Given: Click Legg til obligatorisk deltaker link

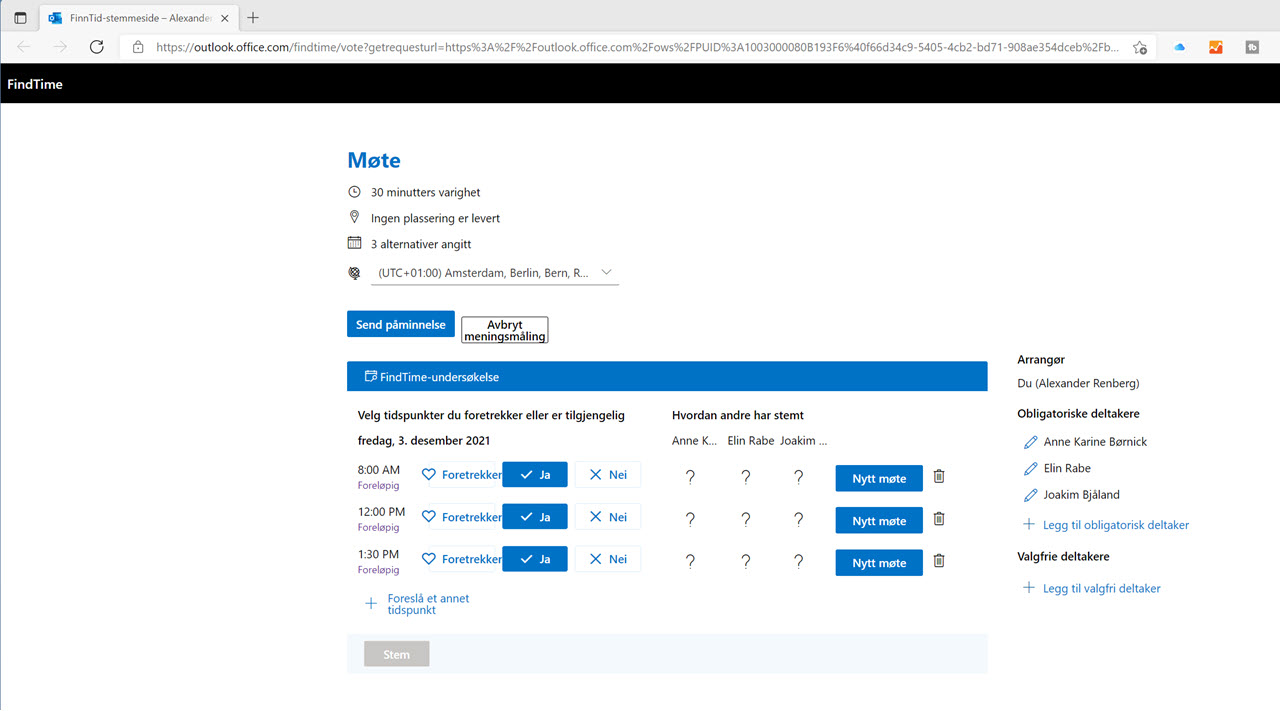Looking at the screenshot, I should click(x=1116, y=524).
